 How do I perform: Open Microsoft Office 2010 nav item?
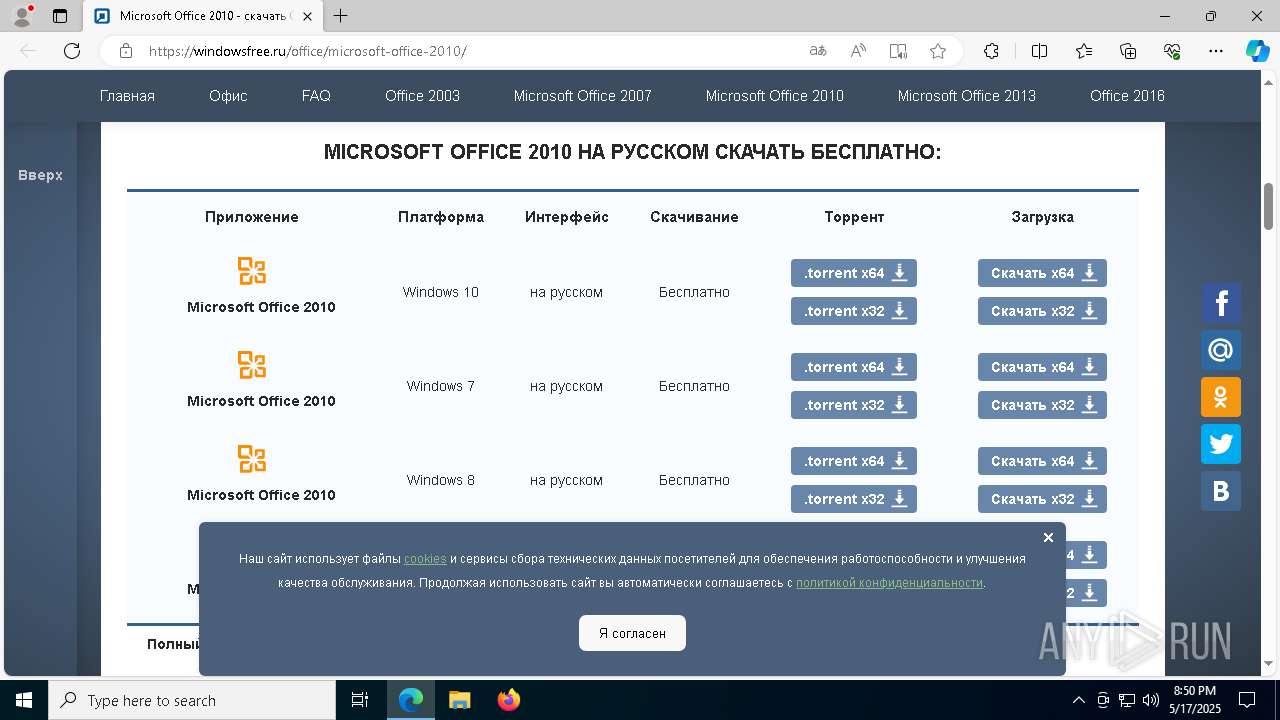click(775, 96)
